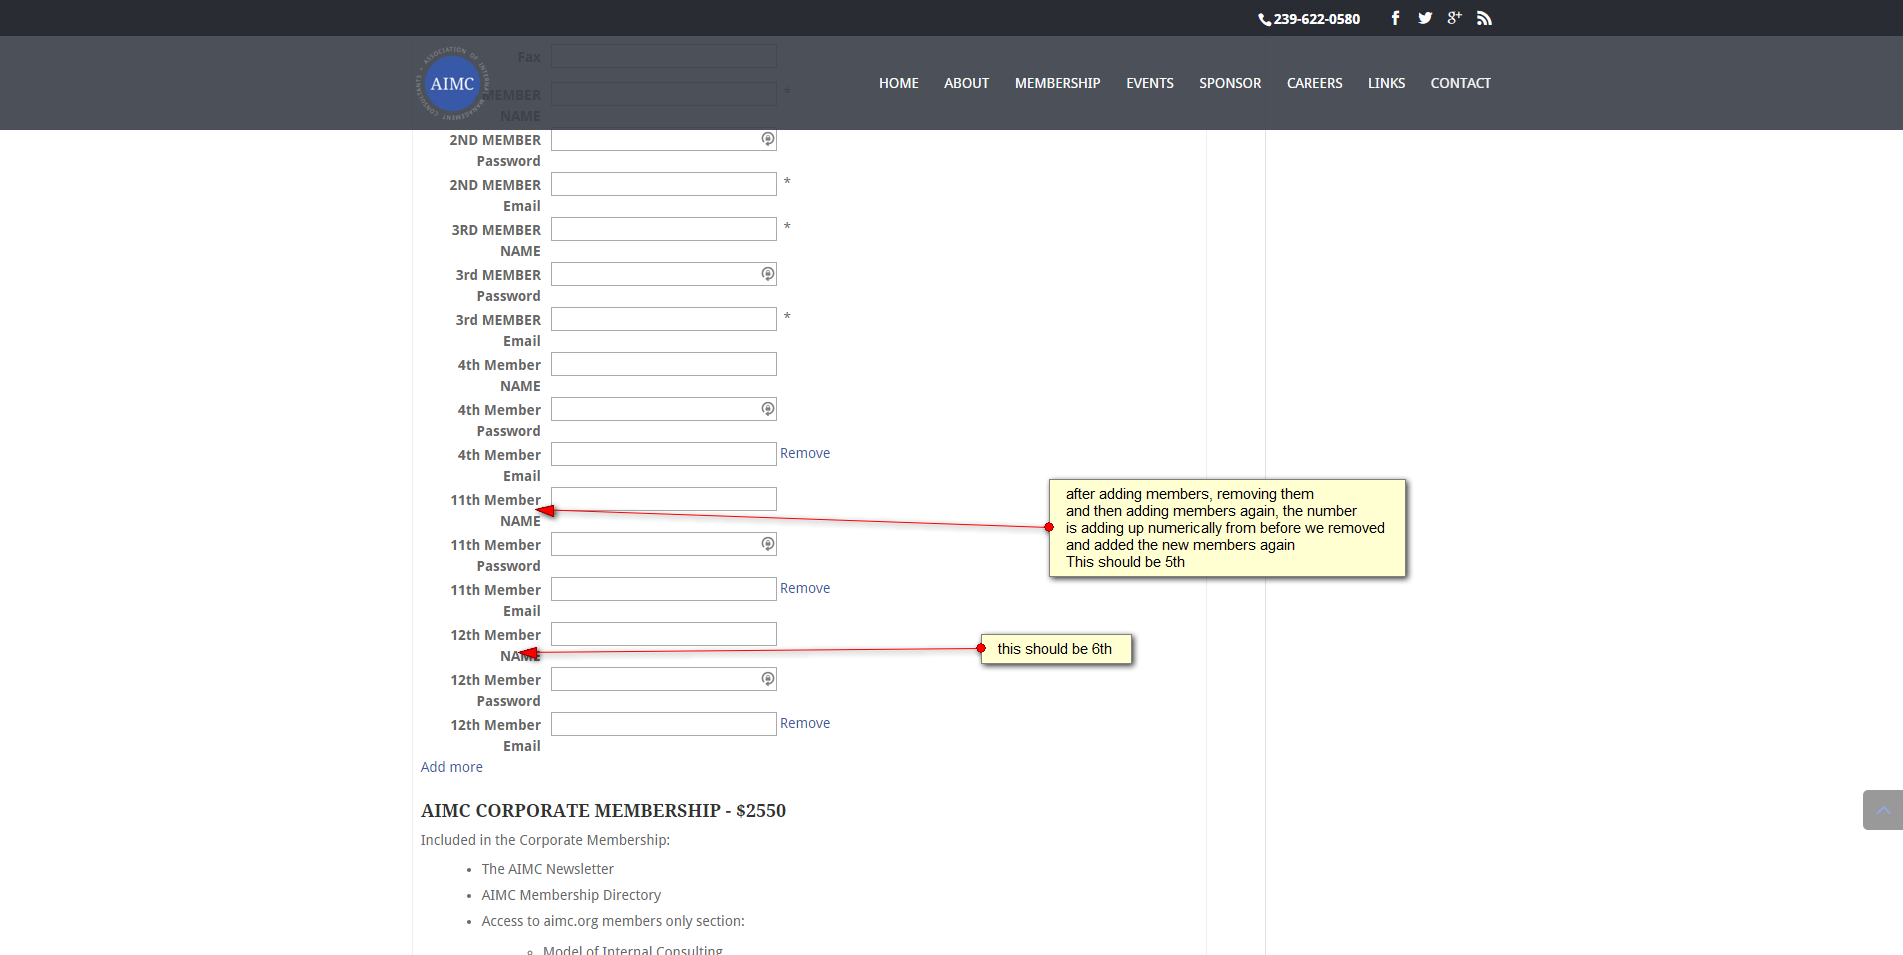Focus the 2nd Member Password input
The height and width of the screenshot is (955, 1903).
point(664,139)
